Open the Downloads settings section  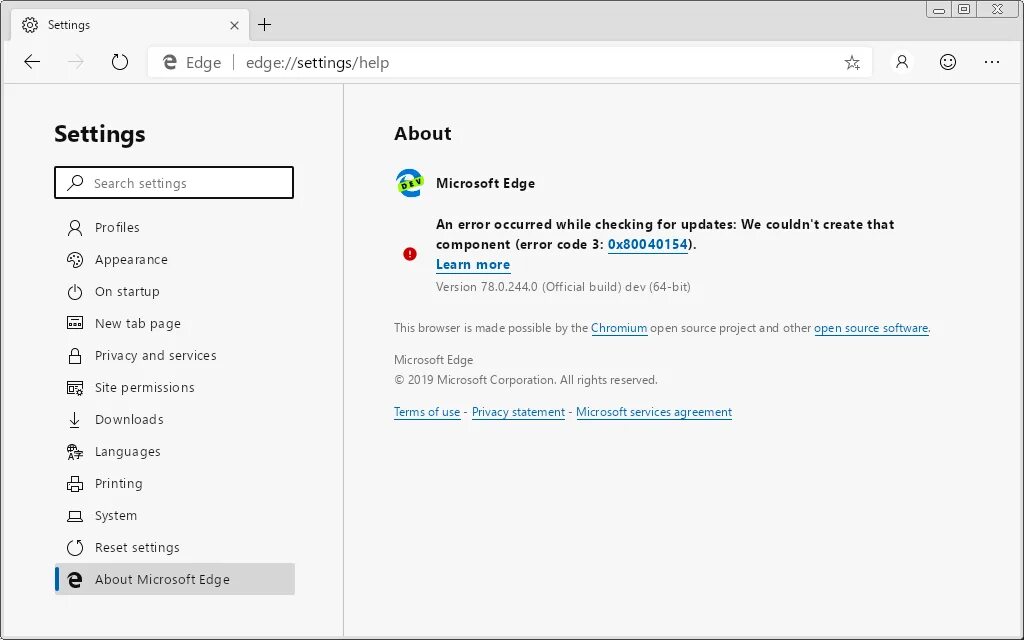[x=174, y=419]
